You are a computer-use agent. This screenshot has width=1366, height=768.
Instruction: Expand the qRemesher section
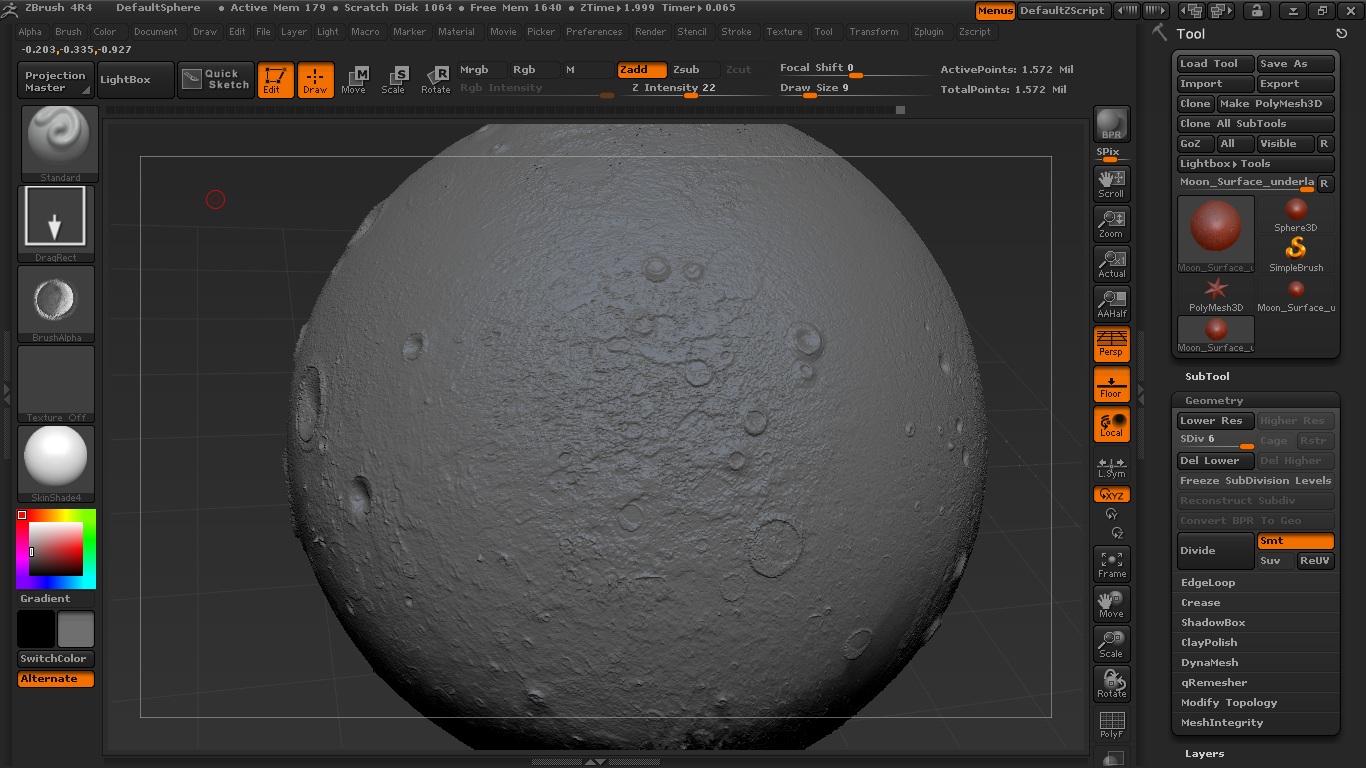click(1214, 682)
